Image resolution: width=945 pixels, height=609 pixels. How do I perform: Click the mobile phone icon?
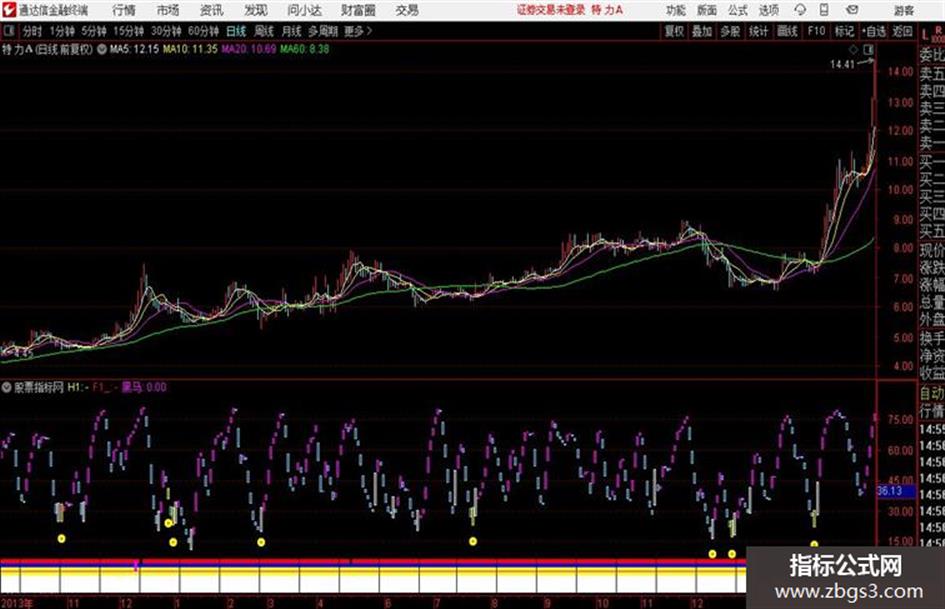(x=824, y=10)
